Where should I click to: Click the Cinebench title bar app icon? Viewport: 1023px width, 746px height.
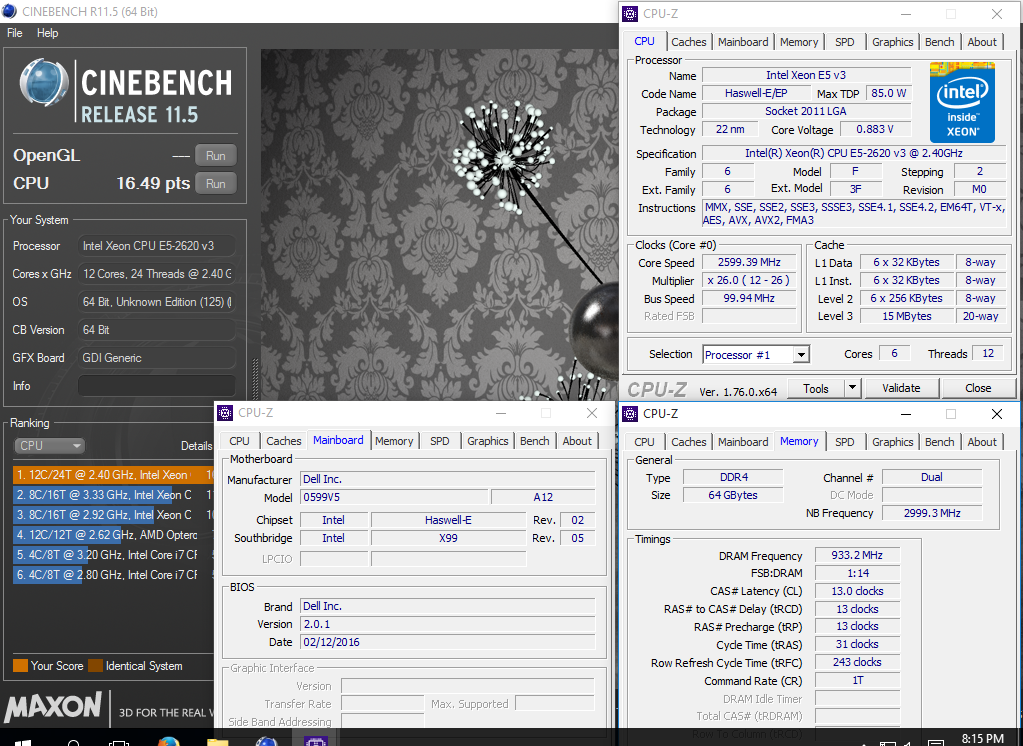pos(10,11)
